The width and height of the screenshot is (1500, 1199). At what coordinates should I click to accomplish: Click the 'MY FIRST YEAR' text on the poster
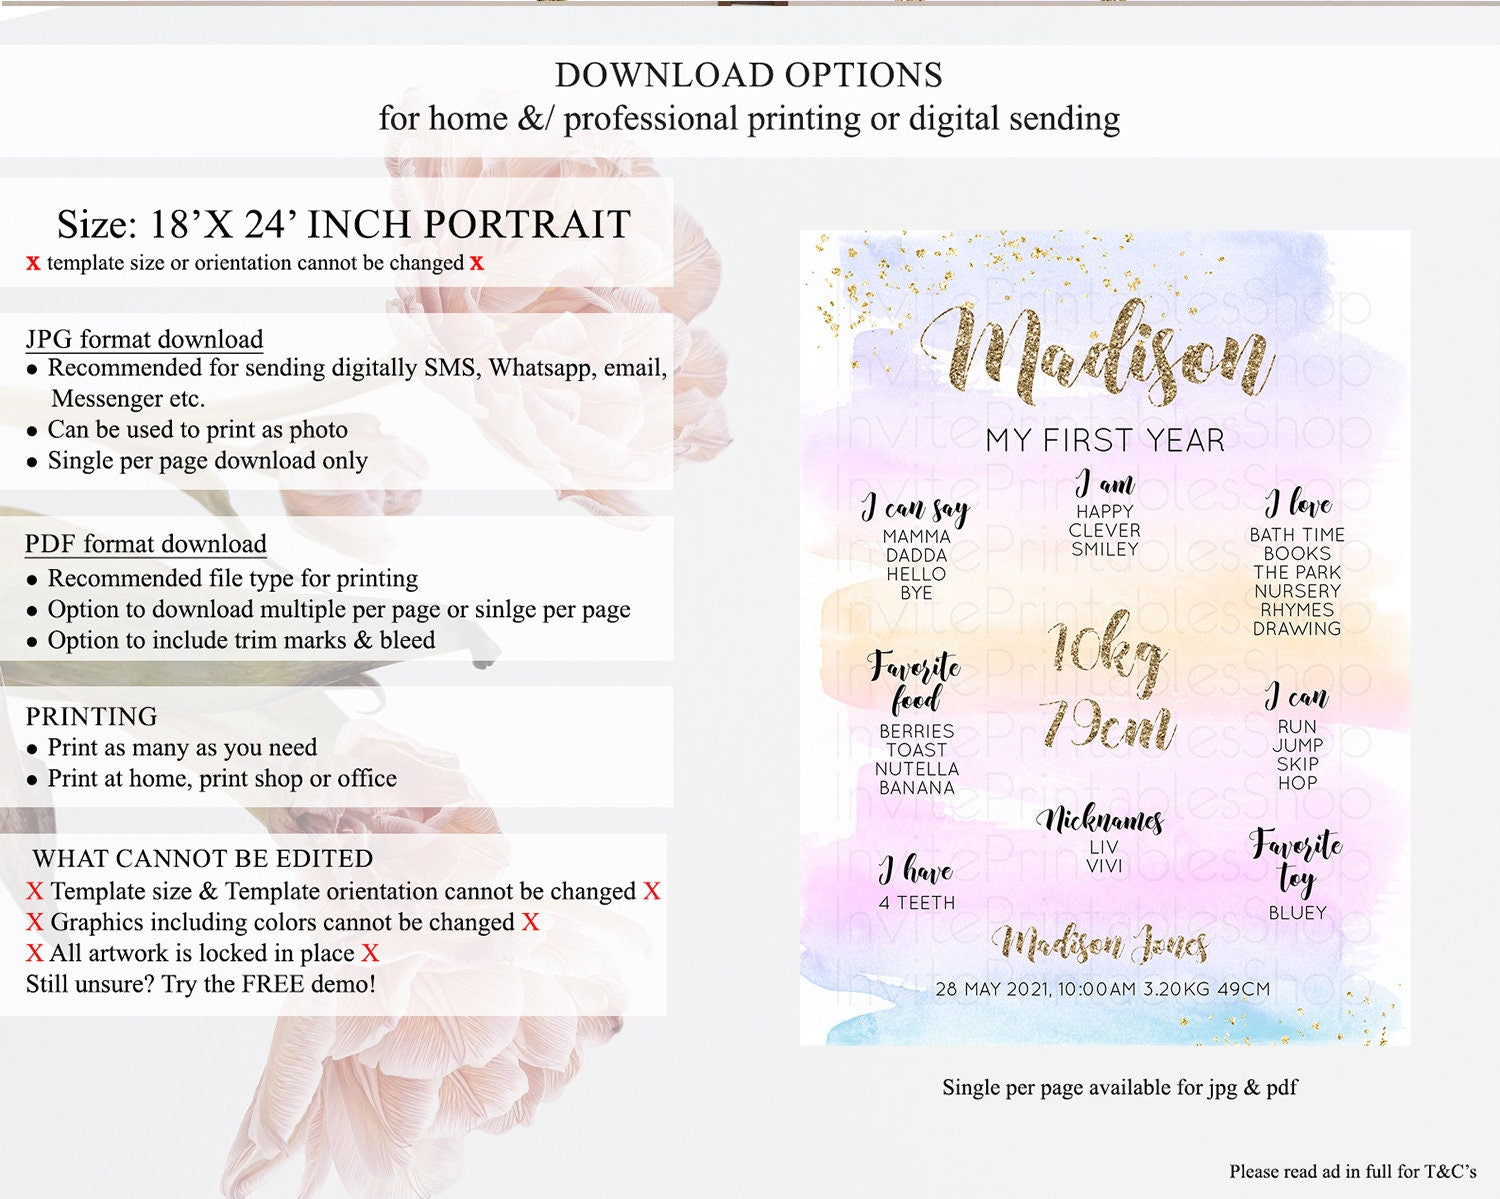coord(1105,440)
